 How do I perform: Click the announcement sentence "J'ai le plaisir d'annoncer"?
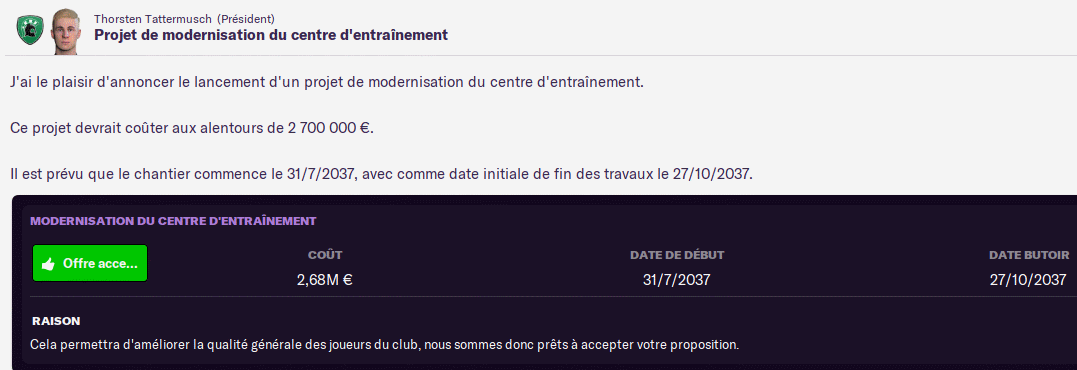click(328, 82)
